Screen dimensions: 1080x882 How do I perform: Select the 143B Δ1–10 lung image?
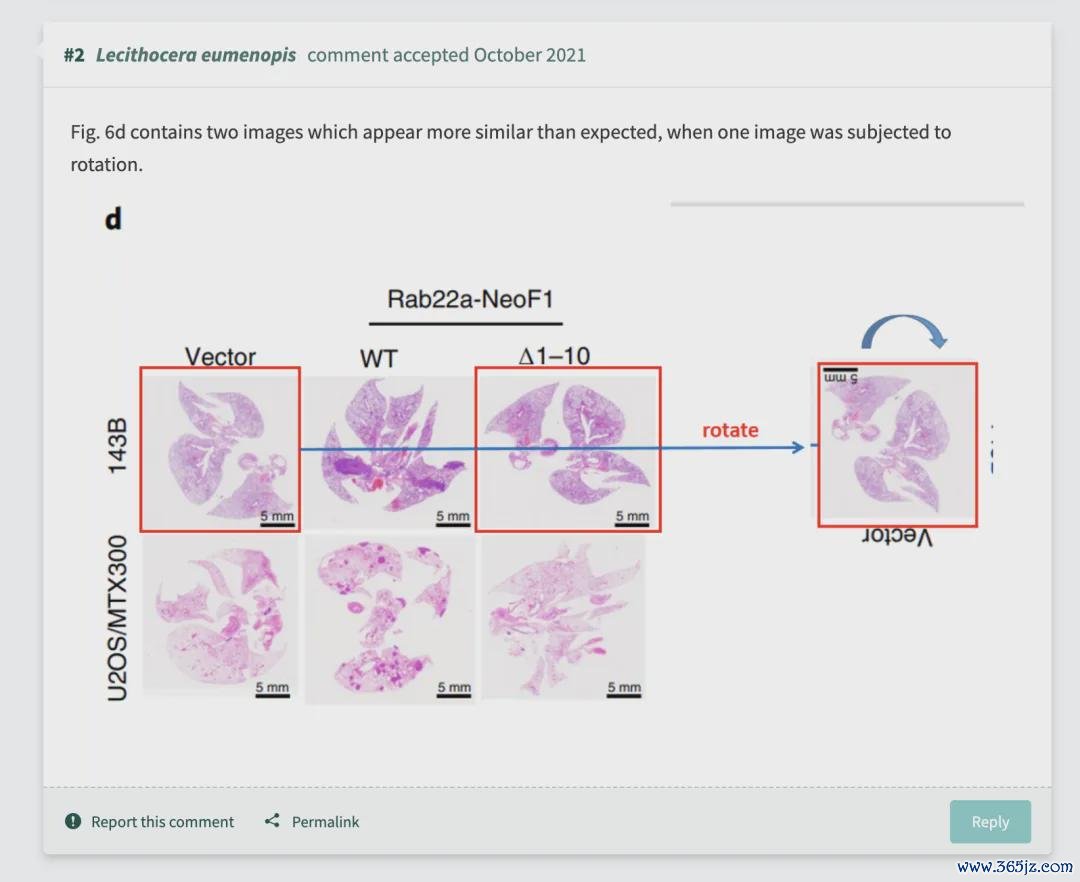[568, 450]
